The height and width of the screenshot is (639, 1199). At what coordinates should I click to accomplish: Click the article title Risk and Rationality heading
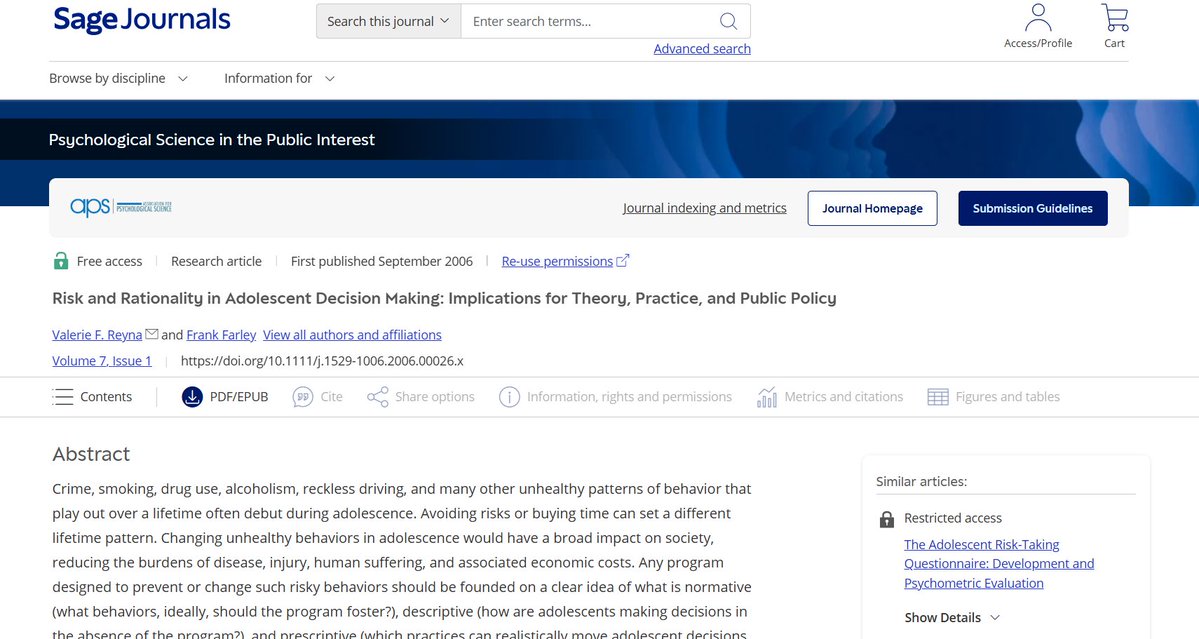[x=444, y=298]
